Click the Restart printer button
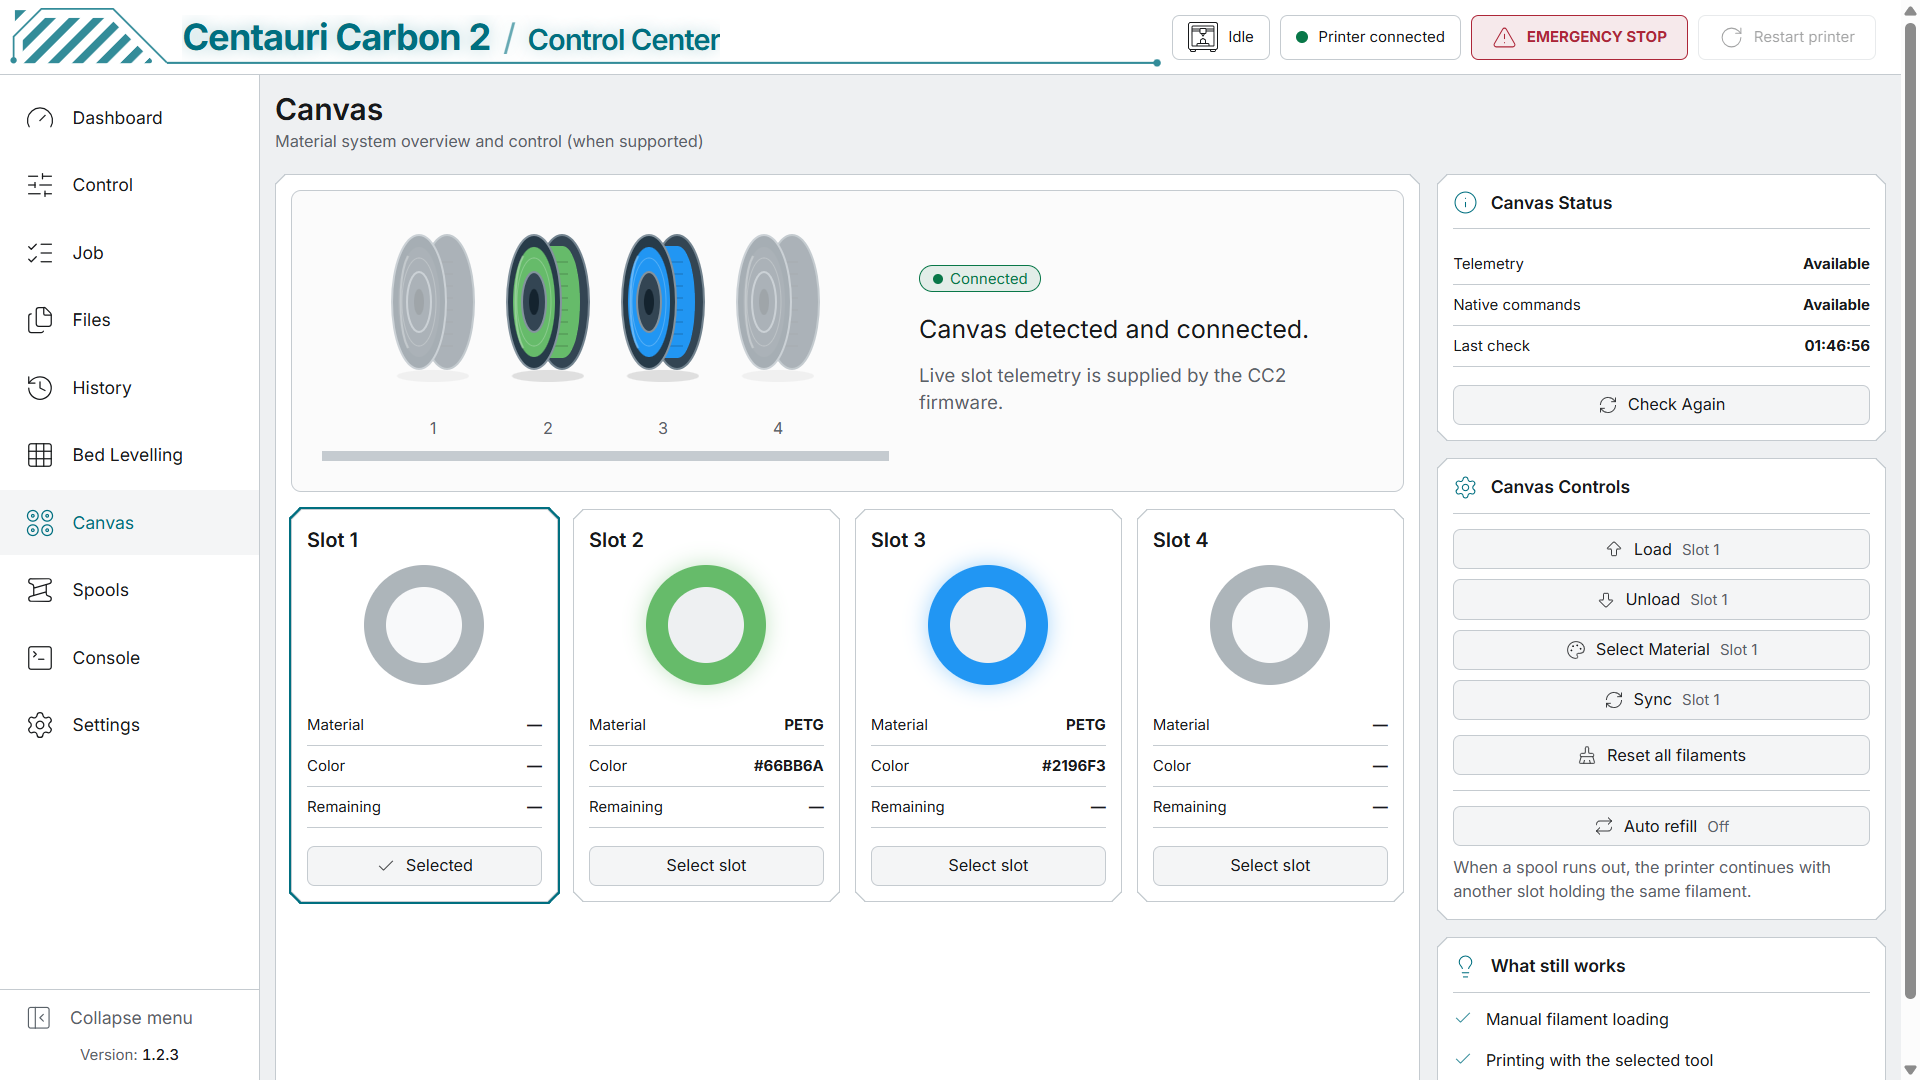Image resolution: width=1920 pixels, height=1080 pixels. [1787, 37]
